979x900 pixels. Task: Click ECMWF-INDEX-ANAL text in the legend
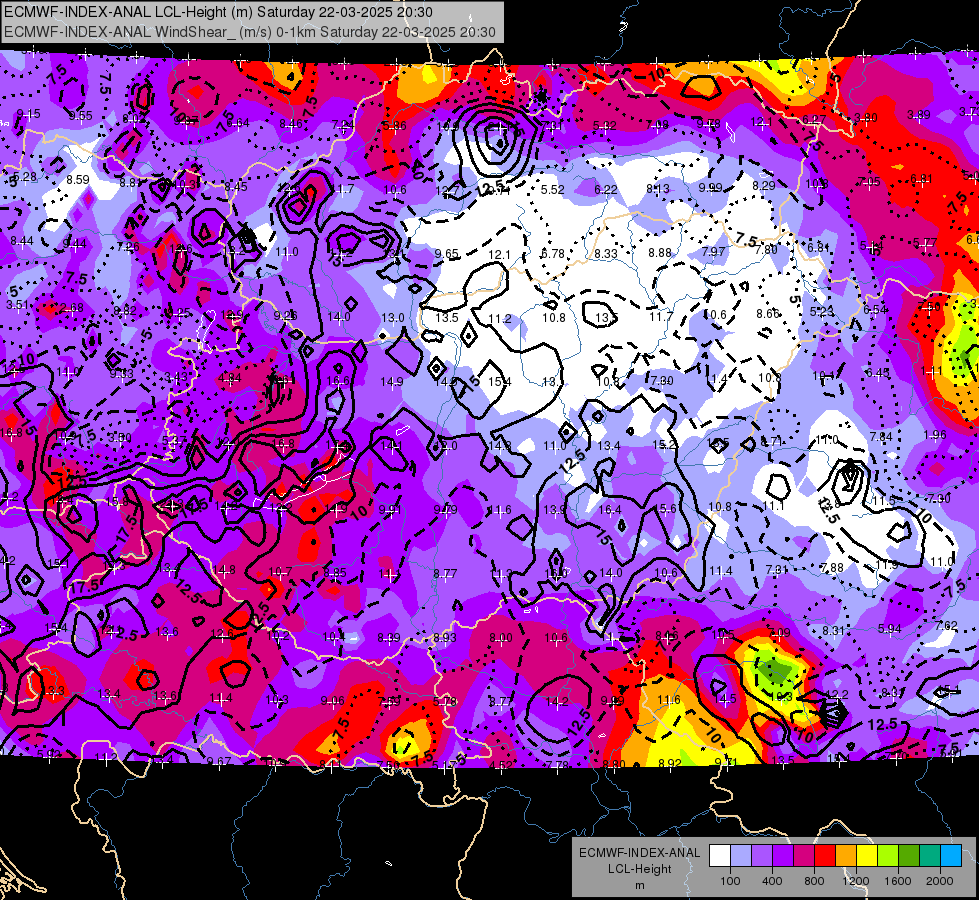(639, 853)
